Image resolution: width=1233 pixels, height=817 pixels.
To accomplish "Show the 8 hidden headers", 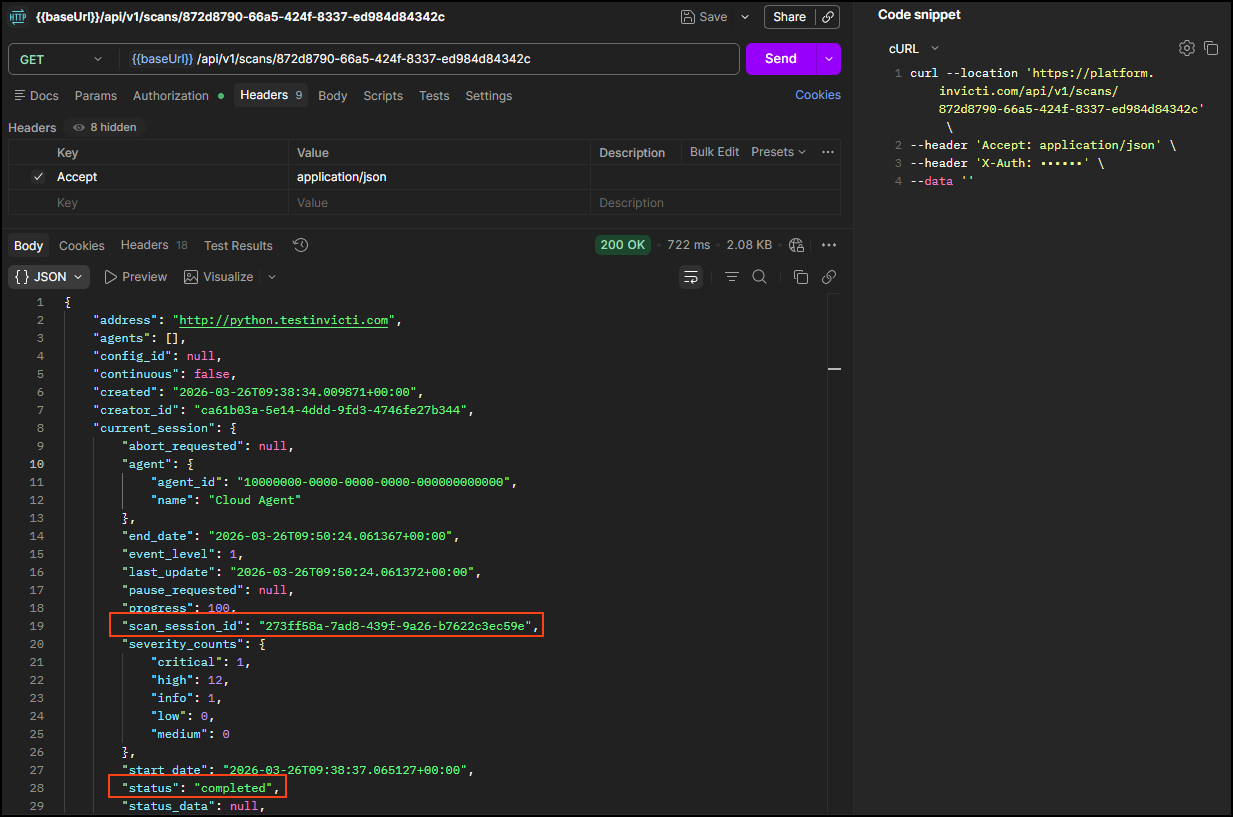I will tap(104, 127).
